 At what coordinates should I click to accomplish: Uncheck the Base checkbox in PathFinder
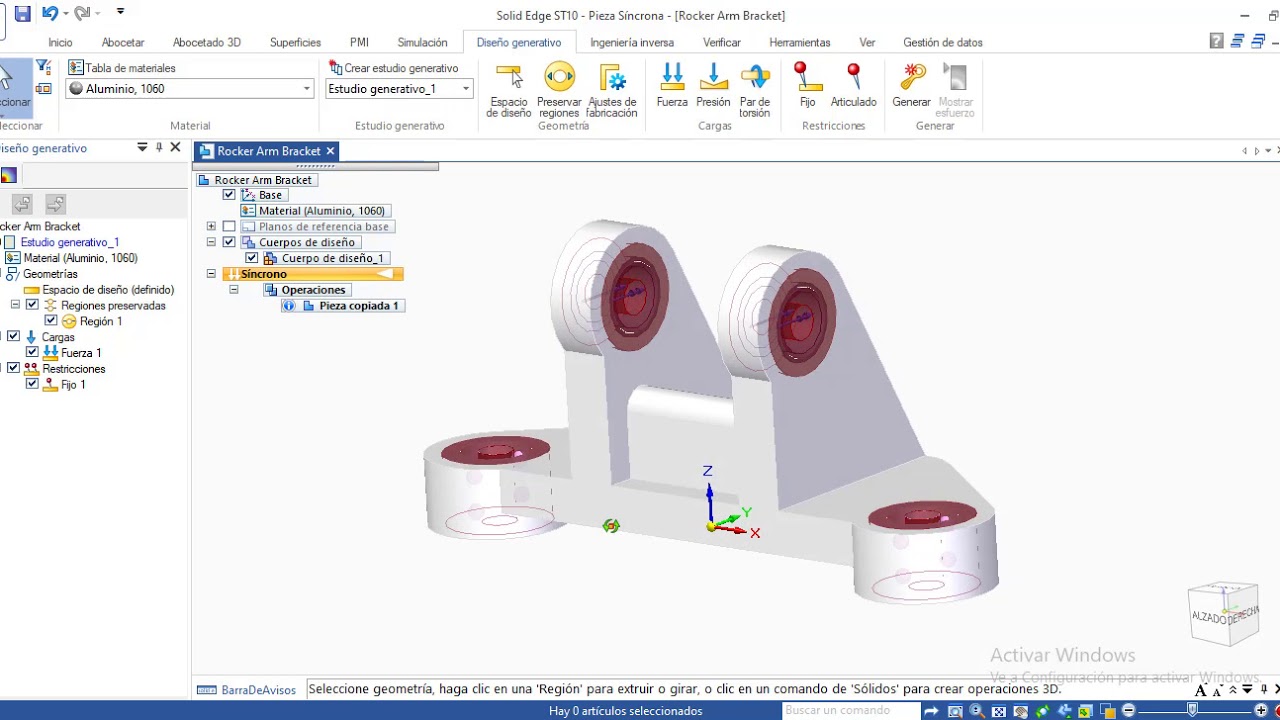point(229,195)
